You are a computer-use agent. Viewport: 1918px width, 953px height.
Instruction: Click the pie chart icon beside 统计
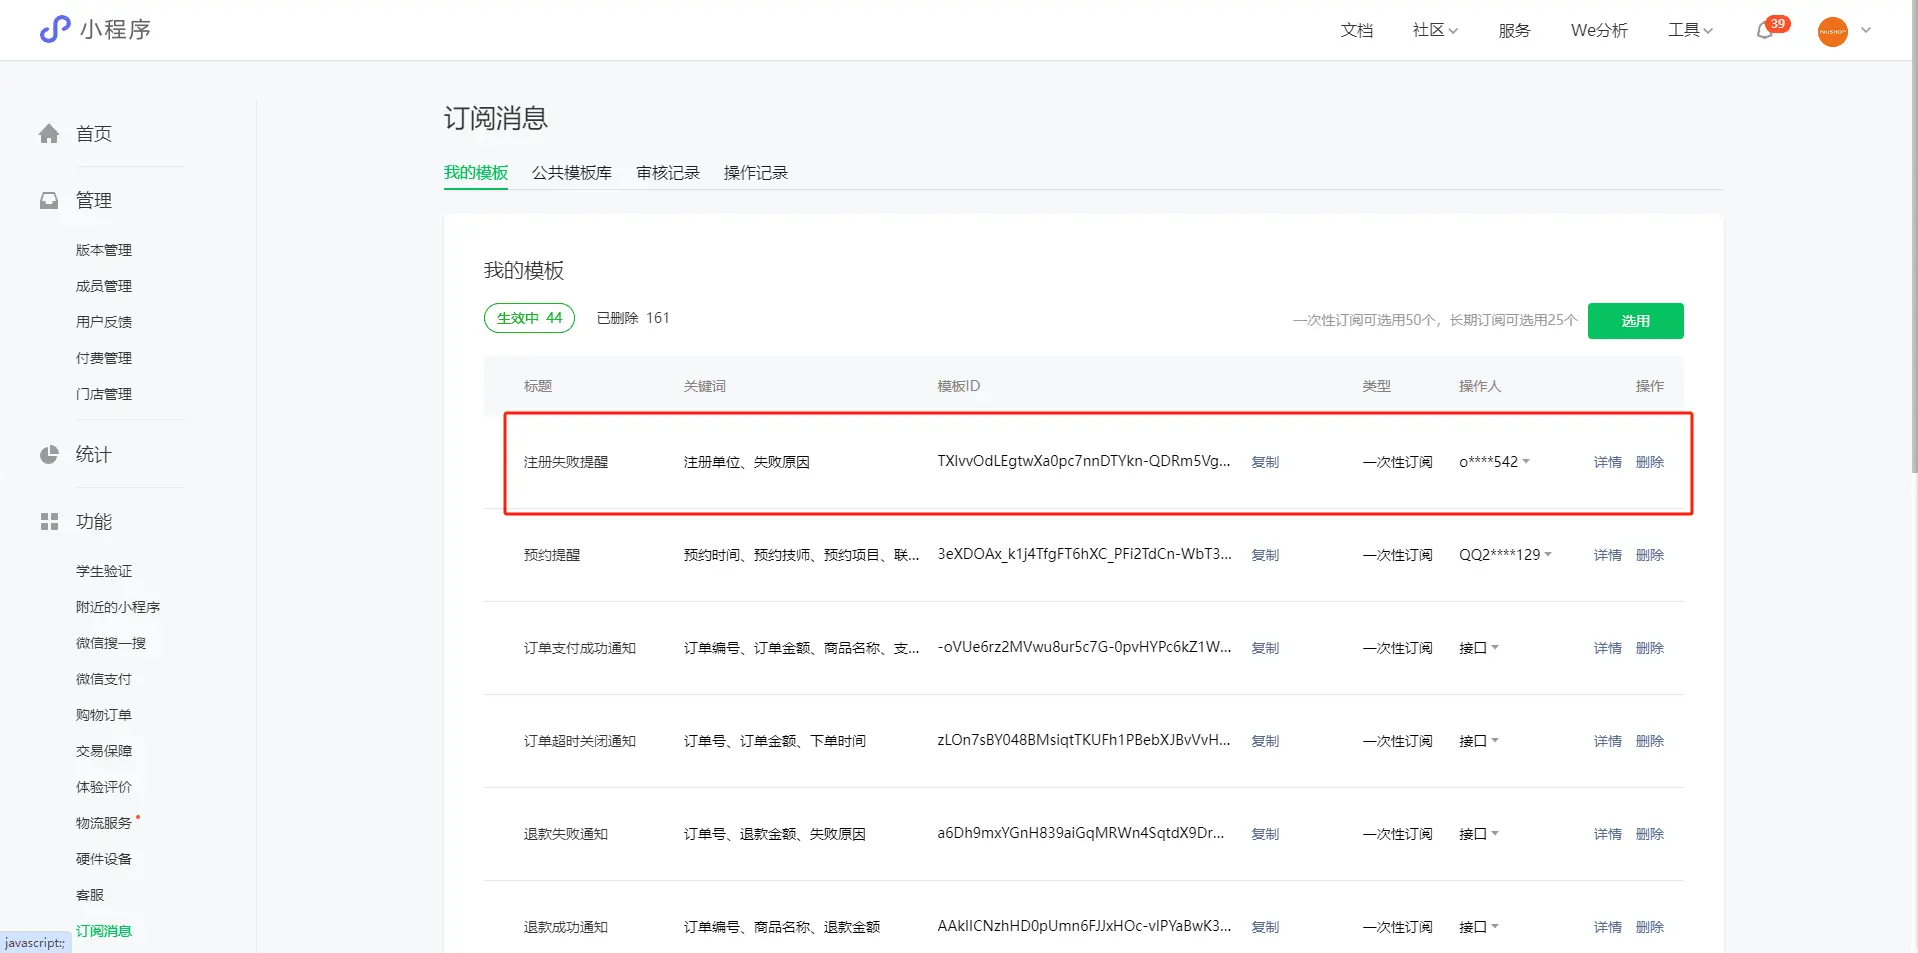coord(49,455)
